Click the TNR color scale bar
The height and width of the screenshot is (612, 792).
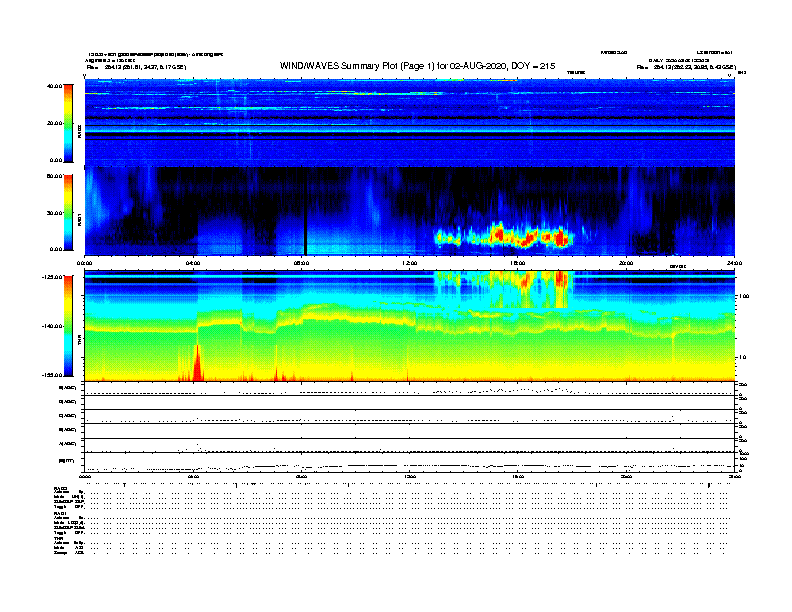tap(68, 326)
